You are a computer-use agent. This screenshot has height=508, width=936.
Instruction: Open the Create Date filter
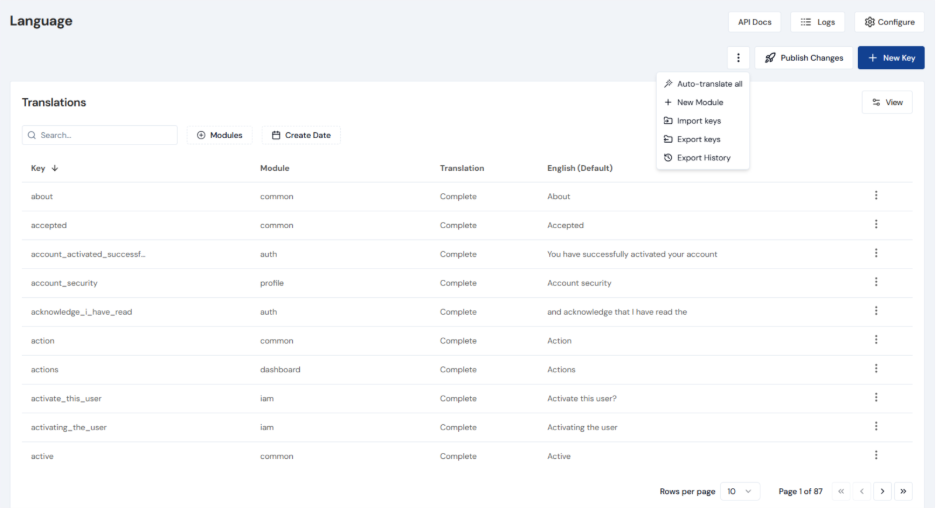301,135
